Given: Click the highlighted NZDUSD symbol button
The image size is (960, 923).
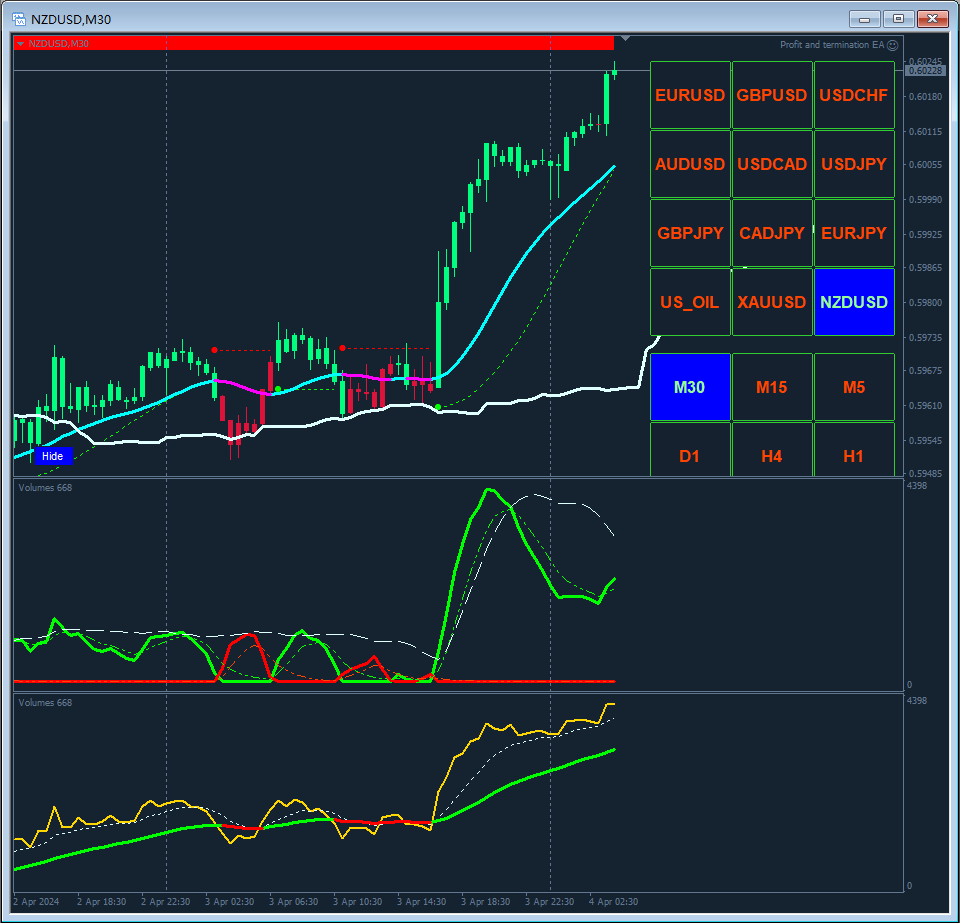Looking at the screenshot, I should 854,302.
